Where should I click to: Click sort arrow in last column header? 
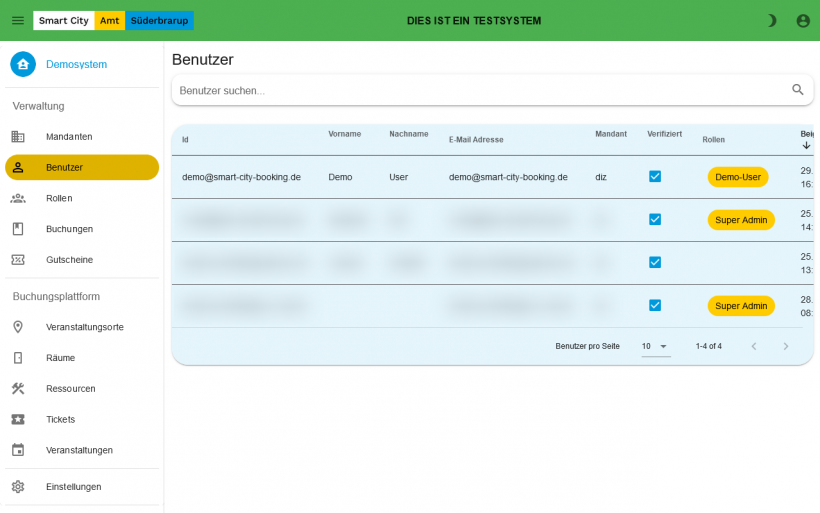point(806,146)
